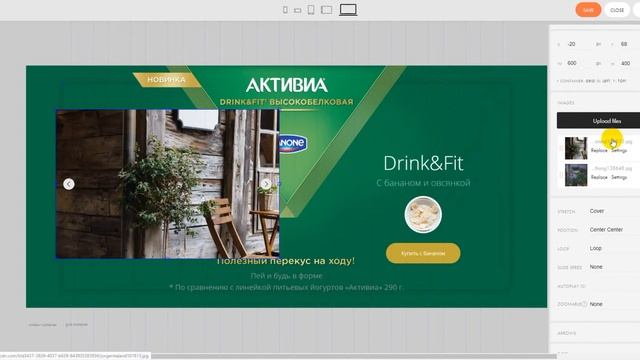The height and width of the screenshot is (360, 640).
Task: Switch to grid container below the canvas
Action: [77, 324]
